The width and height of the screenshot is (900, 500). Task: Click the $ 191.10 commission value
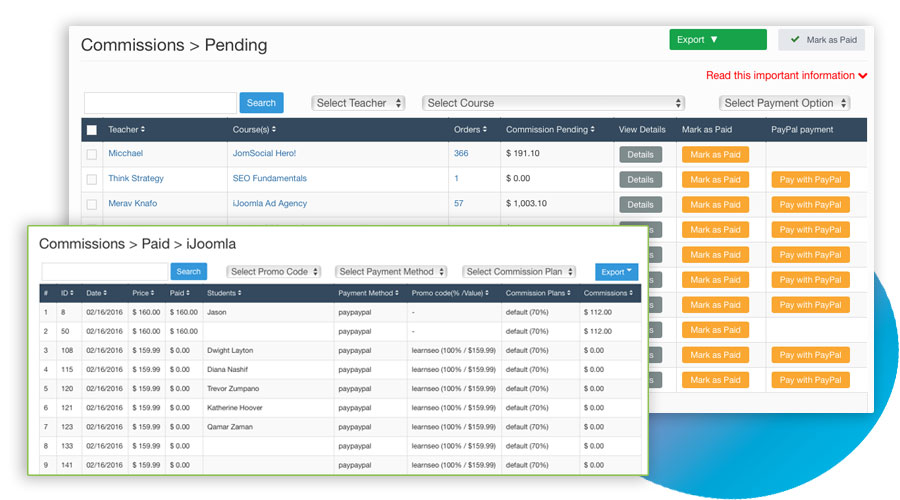(523, 153)
